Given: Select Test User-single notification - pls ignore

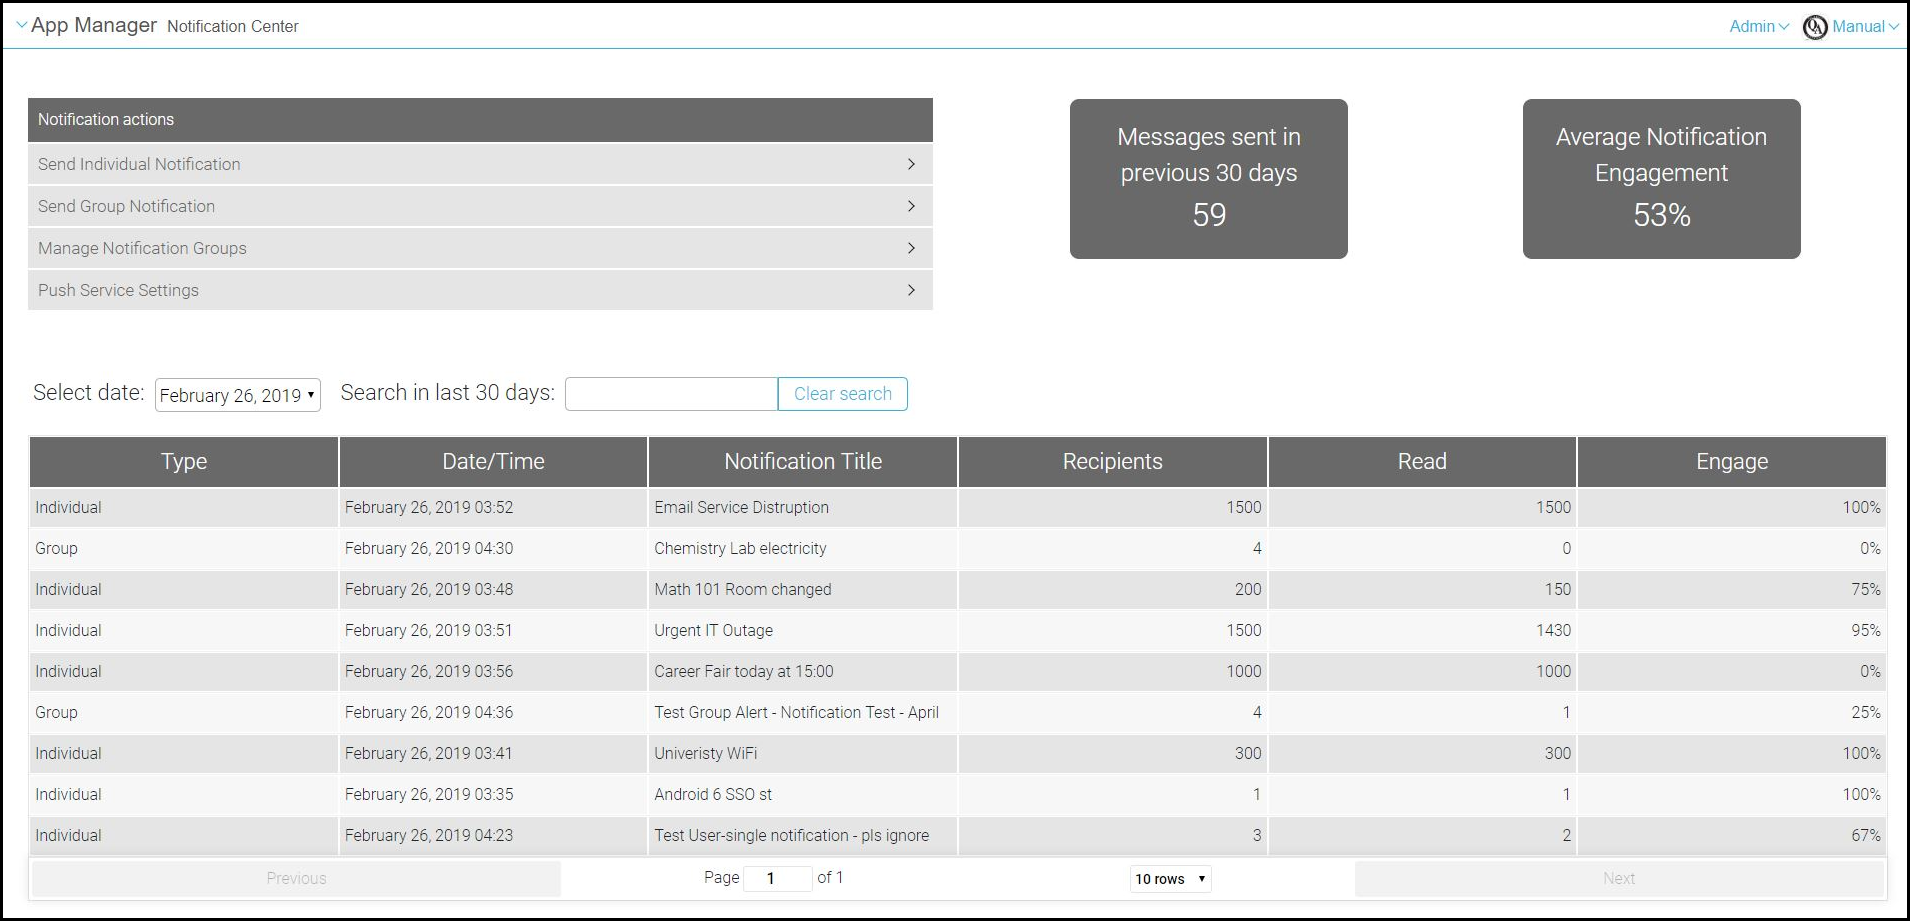Looking at the screenshot, I should coord(791,835).
